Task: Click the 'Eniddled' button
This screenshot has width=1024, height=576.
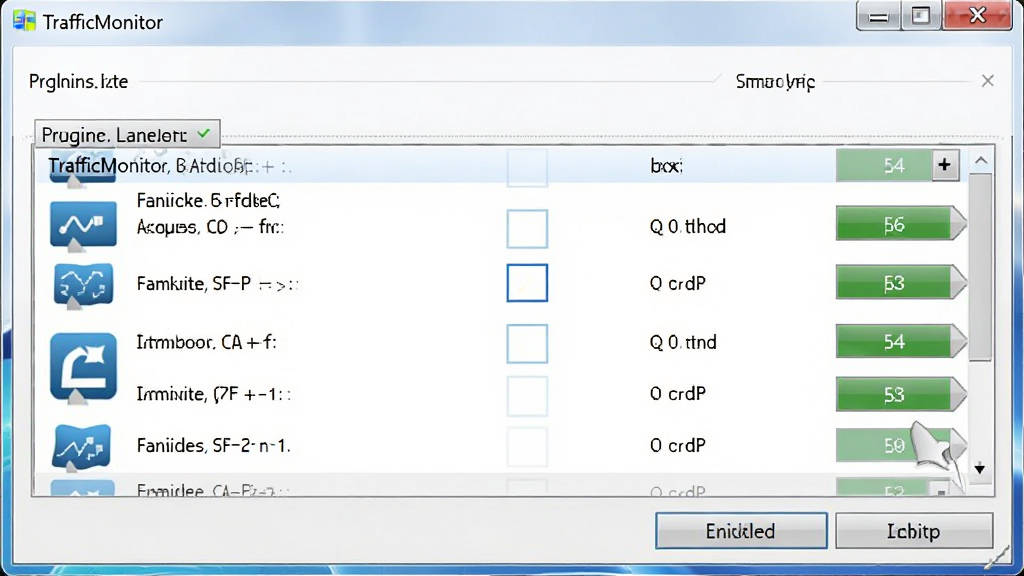Action: [x=741, y=531]
